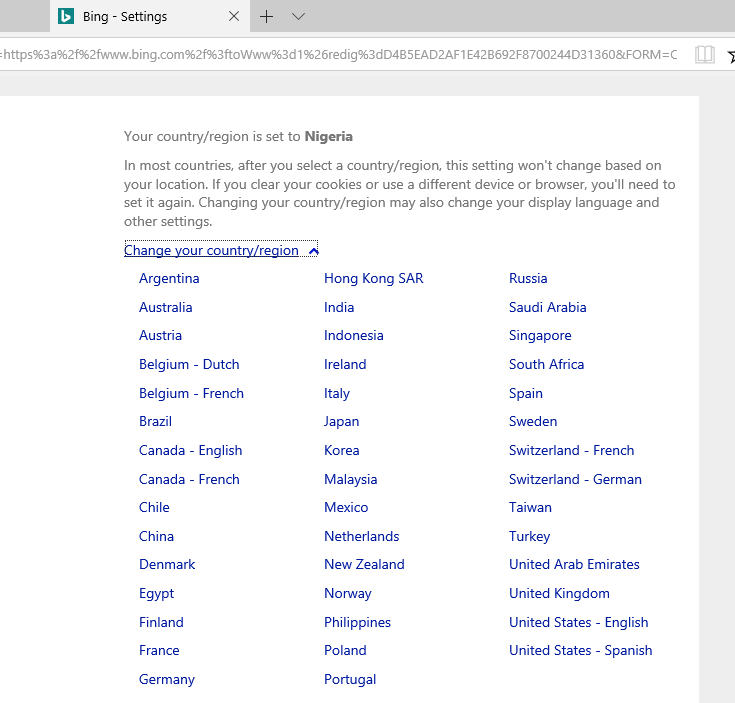
Task: Choose Malaysia
Action: (x=351, y=480)
